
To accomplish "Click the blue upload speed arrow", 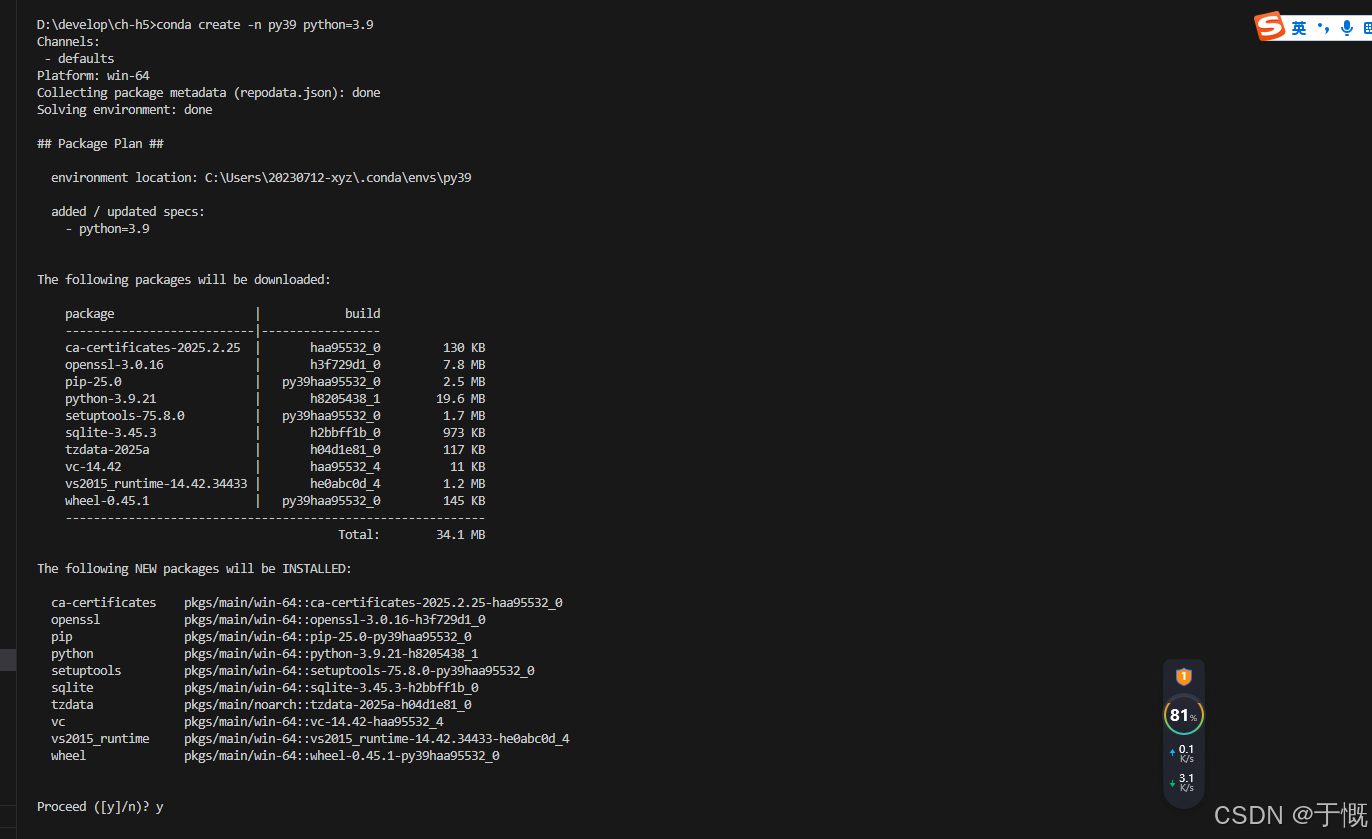I will (1172, 752).
